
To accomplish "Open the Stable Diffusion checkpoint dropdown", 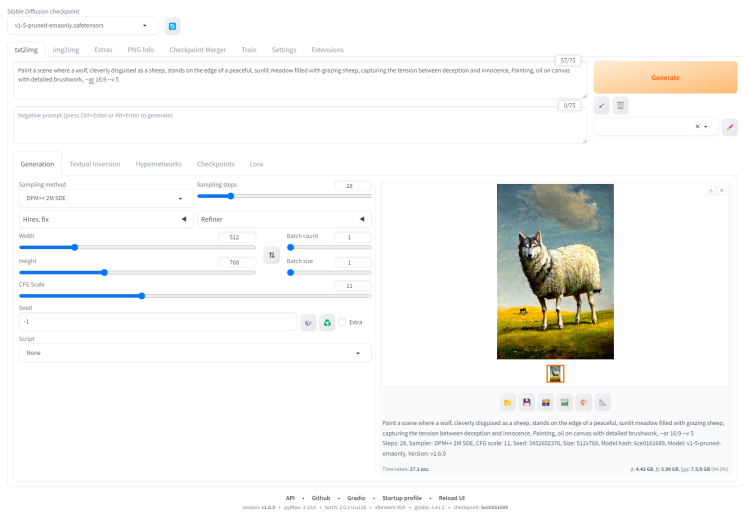I will point(82,26).
